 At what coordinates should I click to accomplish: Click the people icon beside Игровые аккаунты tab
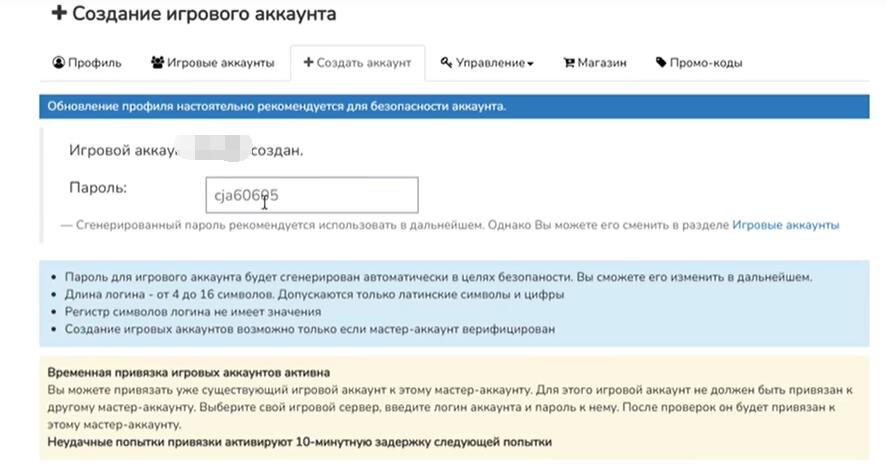(x=157, y=62)
